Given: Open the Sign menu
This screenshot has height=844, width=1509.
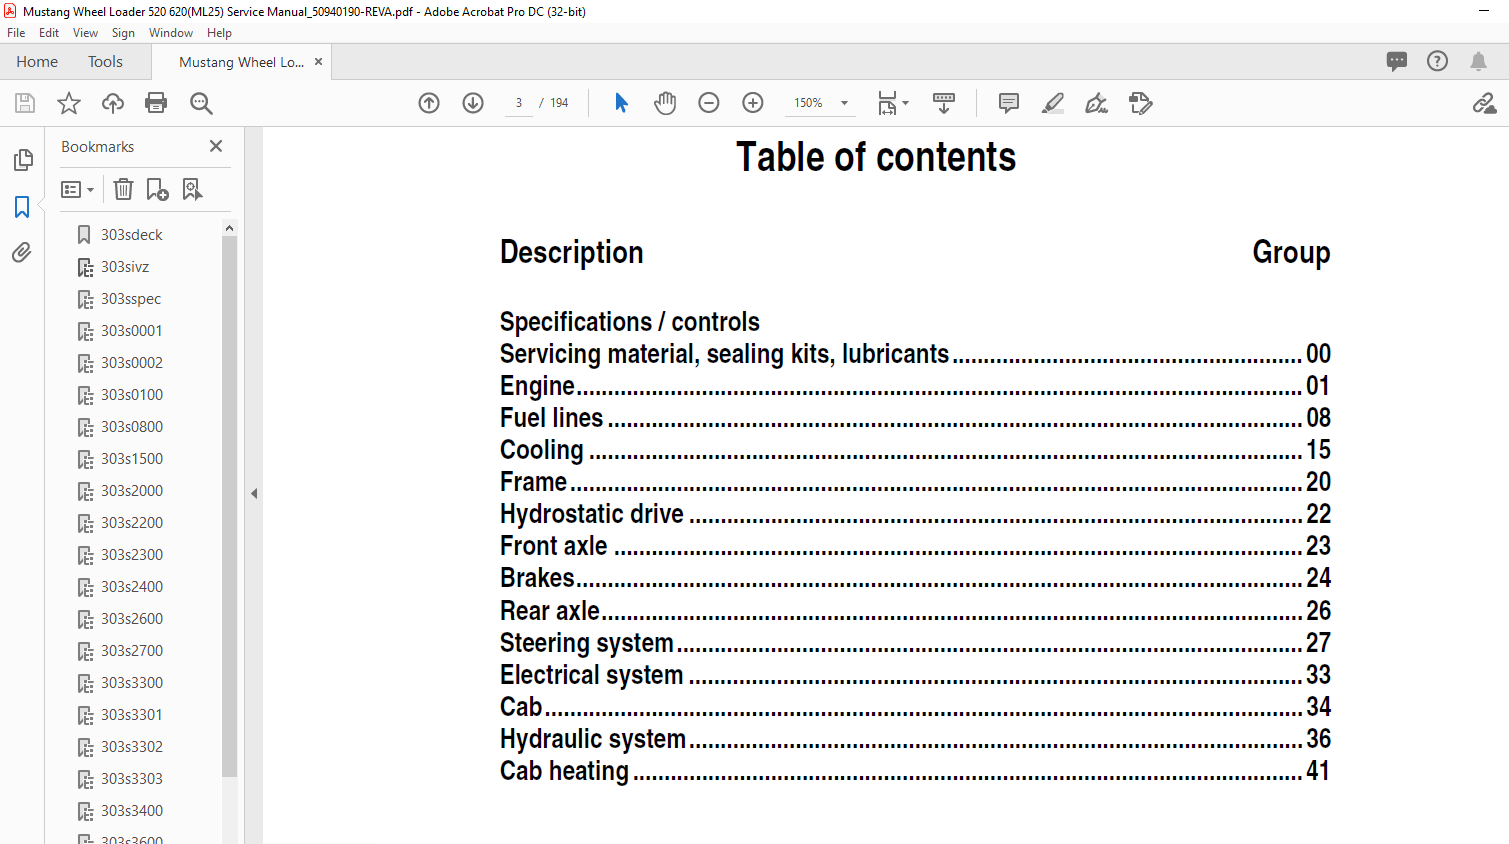Looking at the screenshot, I should 123,33.
